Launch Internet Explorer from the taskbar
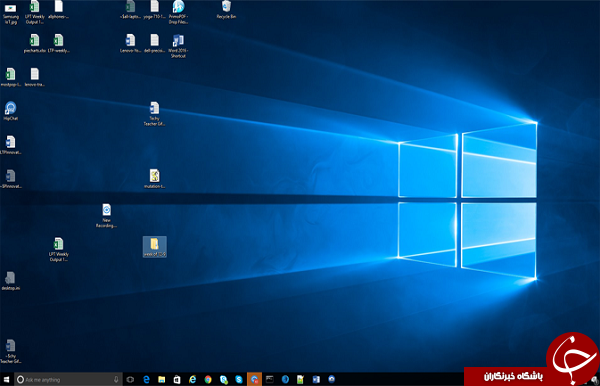The height and width of the screenshot is (386, 600). point(192,379)
